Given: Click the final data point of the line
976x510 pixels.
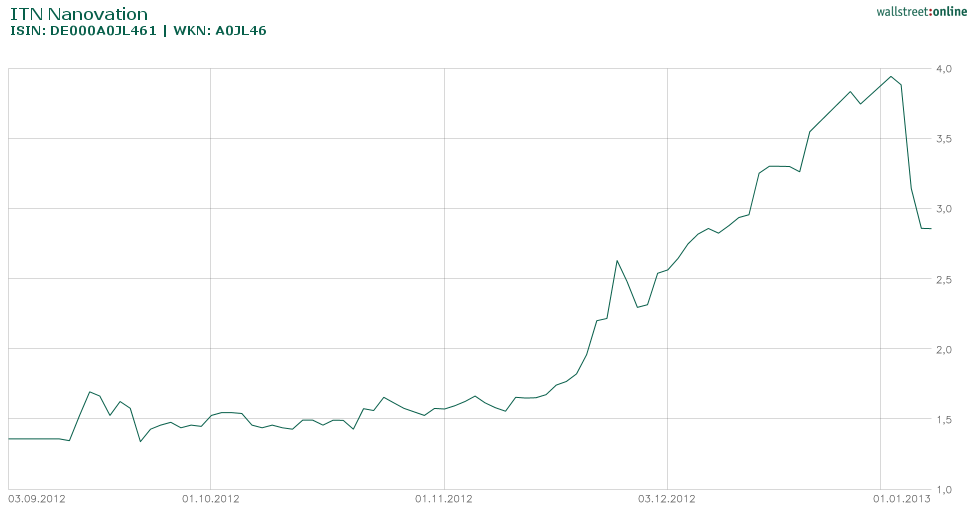Looking at the screenshot, I should 931,229.
